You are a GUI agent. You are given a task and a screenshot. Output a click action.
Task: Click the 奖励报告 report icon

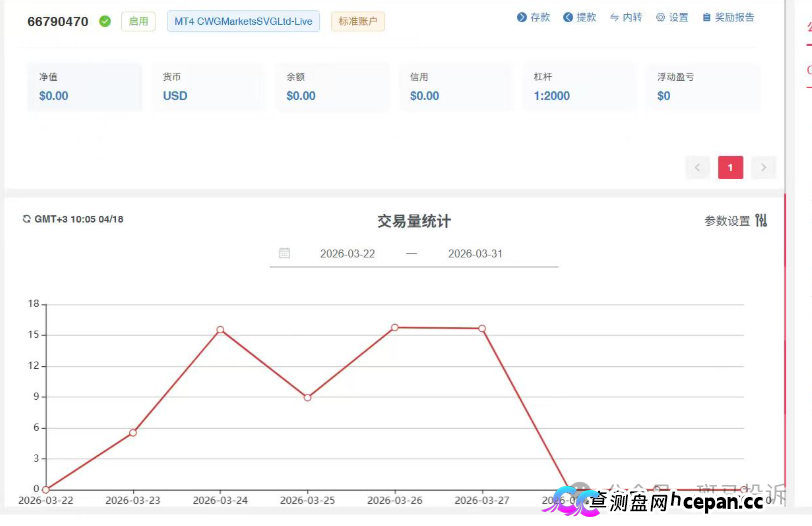(x=706, y=17)
